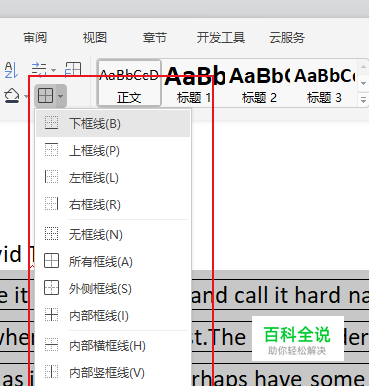Select 内部竖框线(V) inside vertical border
This screenshot has width=369, height=386.
[x=113, y=372]
